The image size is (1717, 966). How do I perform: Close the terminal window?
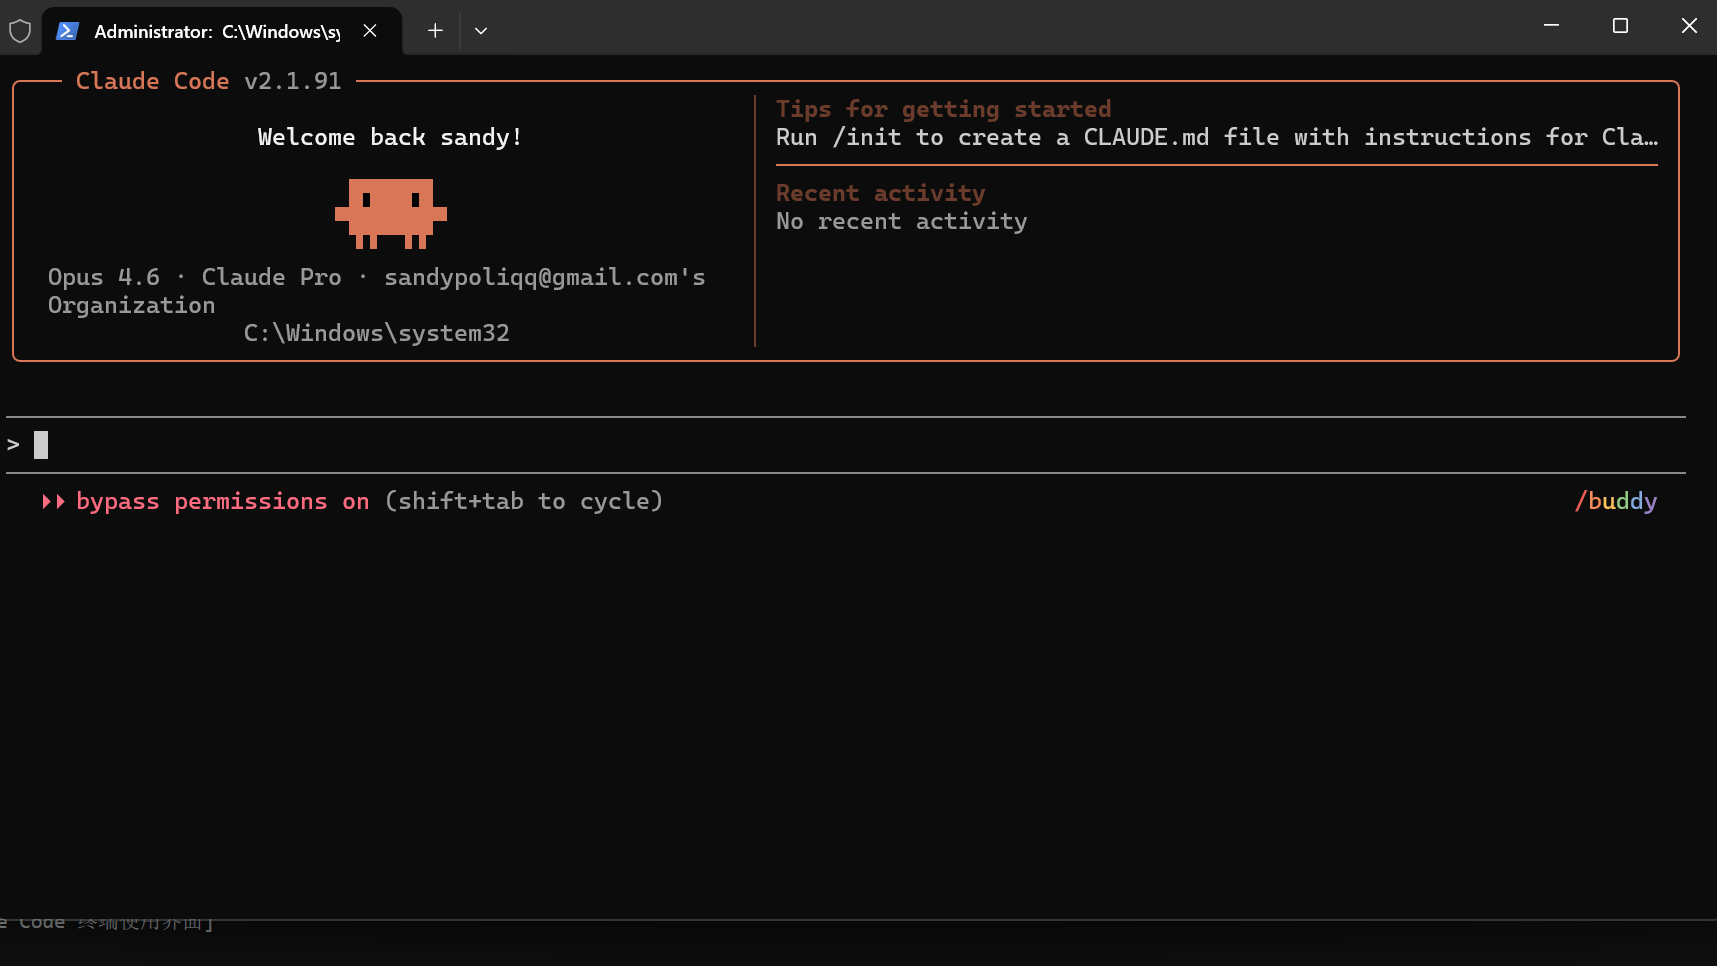[1689, 26]
